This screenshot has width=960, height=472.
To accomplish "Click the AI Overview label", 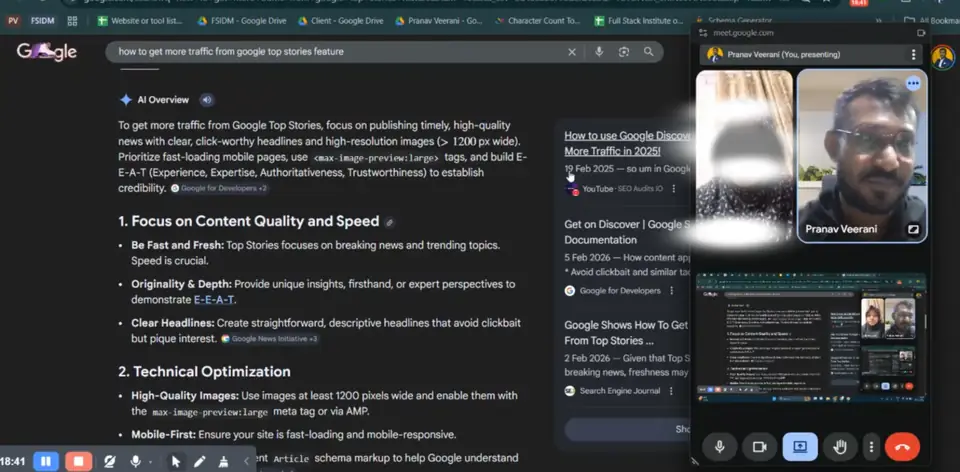I will 163,100.
